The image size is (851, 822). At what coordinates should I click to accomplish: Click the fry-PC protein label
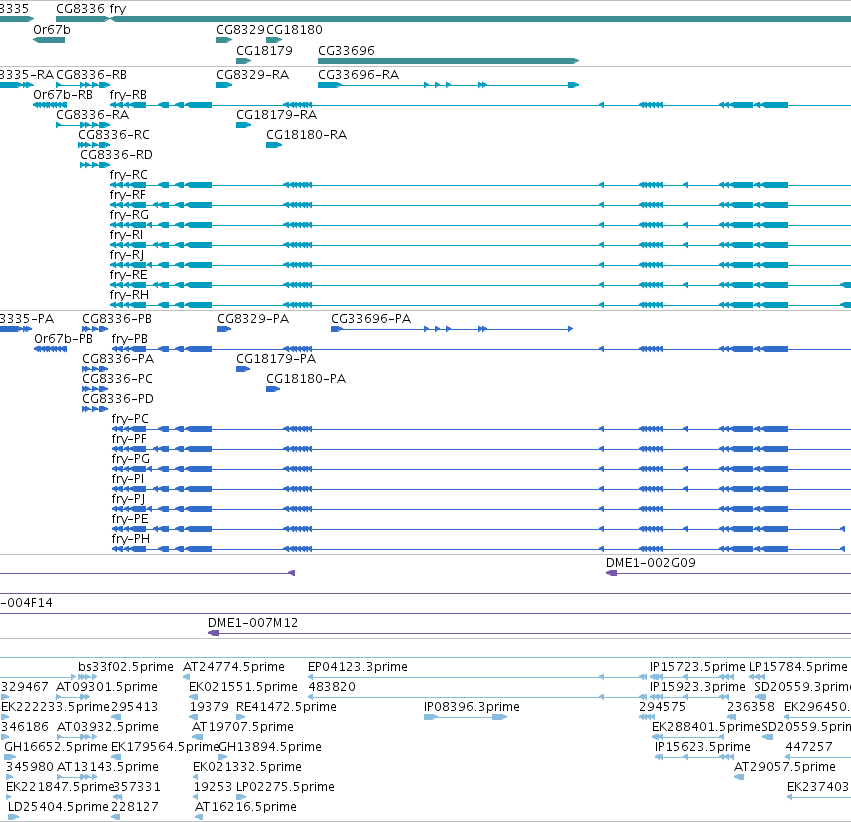click(x=130, y=419)
